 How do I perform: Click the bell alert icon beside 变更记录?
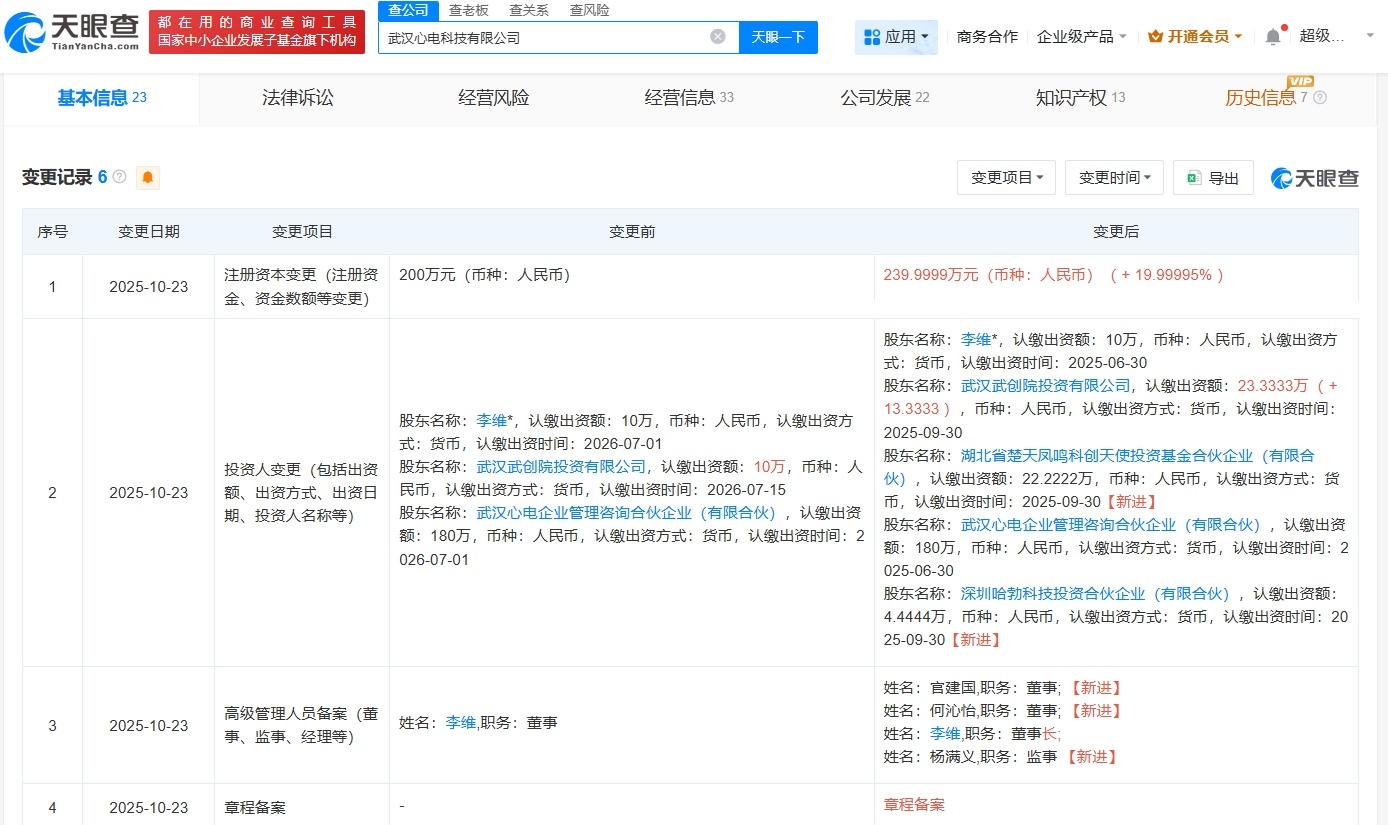click(147, 177)
